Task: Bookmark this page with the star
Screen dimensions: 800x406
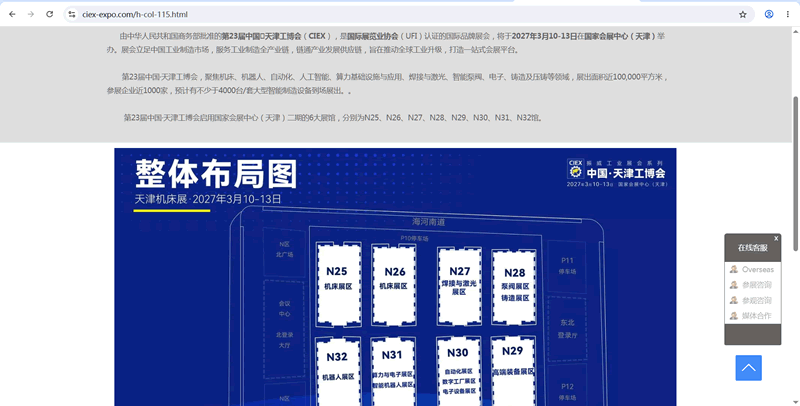Action: click(x=742, y=14)
